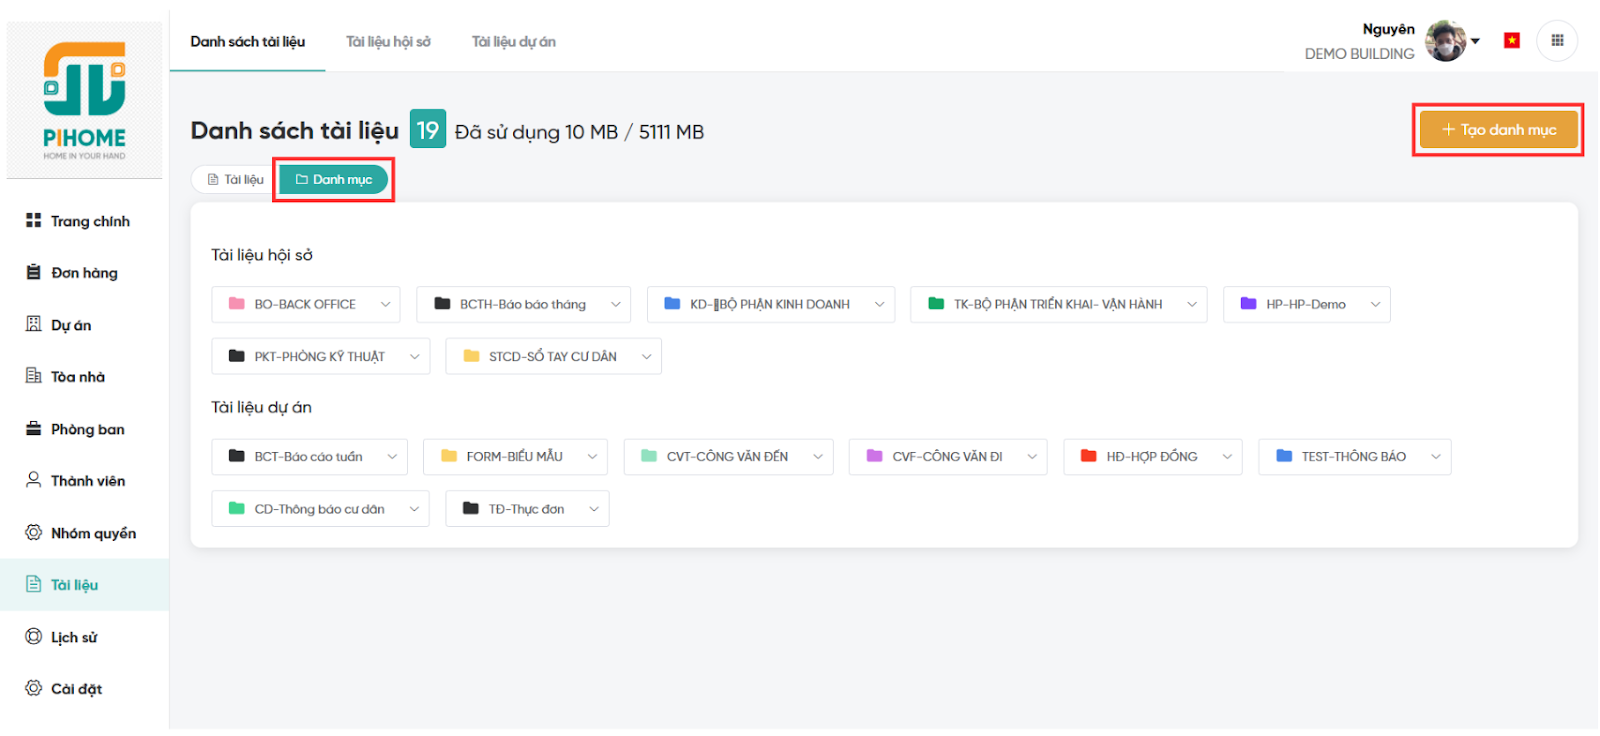This screenshot has width=1600, height=736.
Task: Go to Đơn hàng in sidebar
Action: pyautogui.click(x=84, y=273)
